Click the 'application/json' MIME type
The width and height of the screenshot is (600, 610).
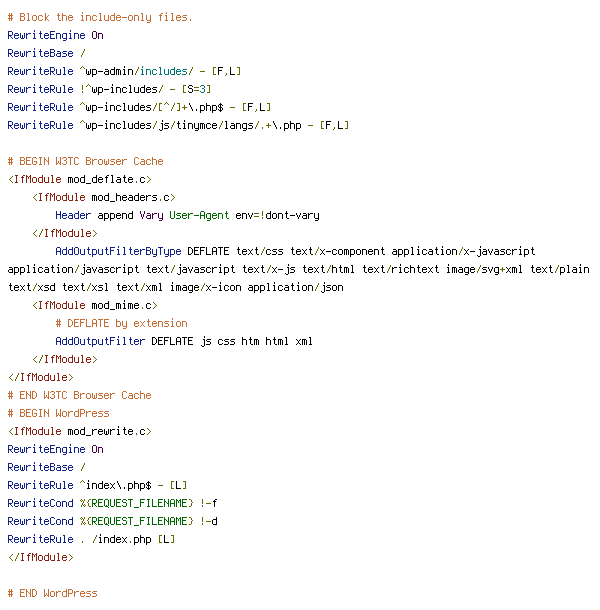[x=295, y=287]
